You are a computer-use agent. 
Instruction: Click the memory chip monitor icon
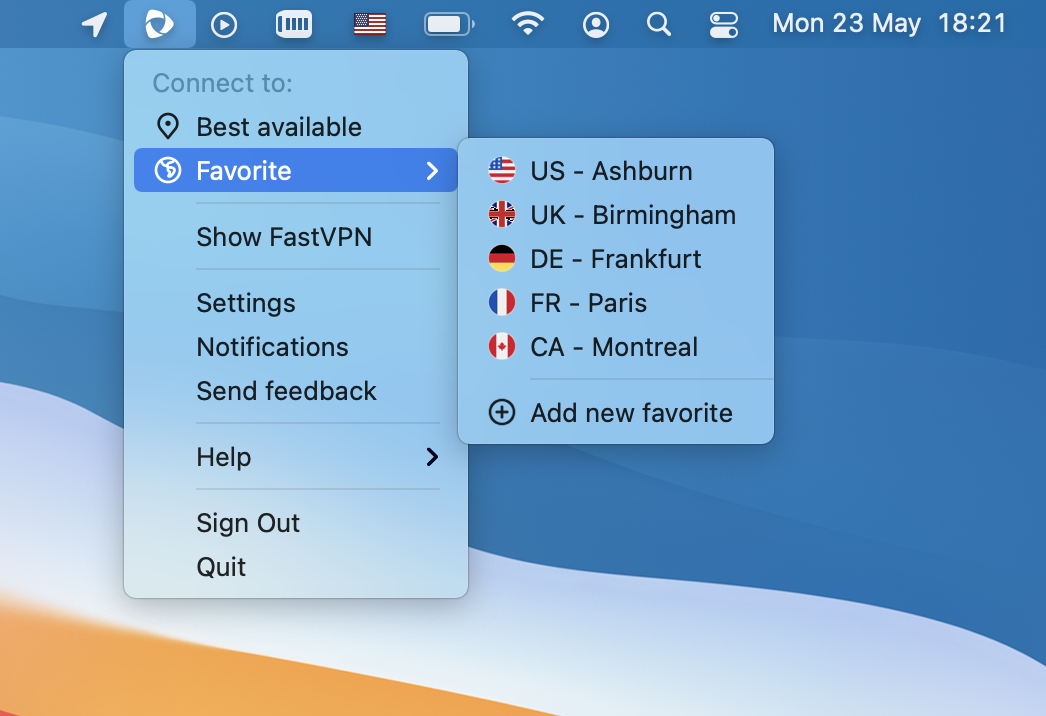click(294, 25)
